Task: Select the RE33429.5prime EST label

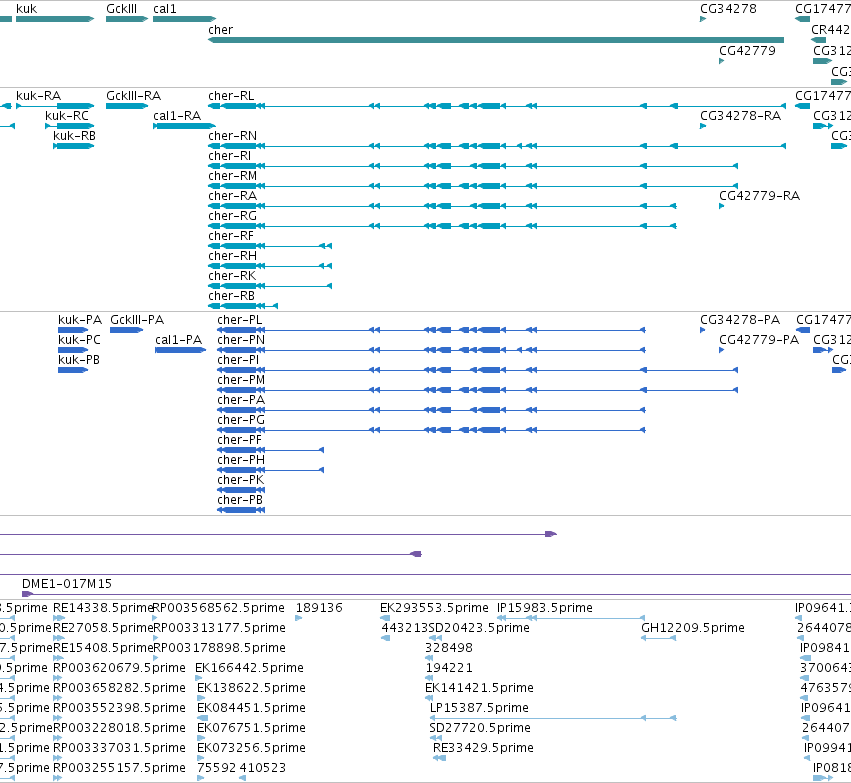Action: tap(483, 748)
